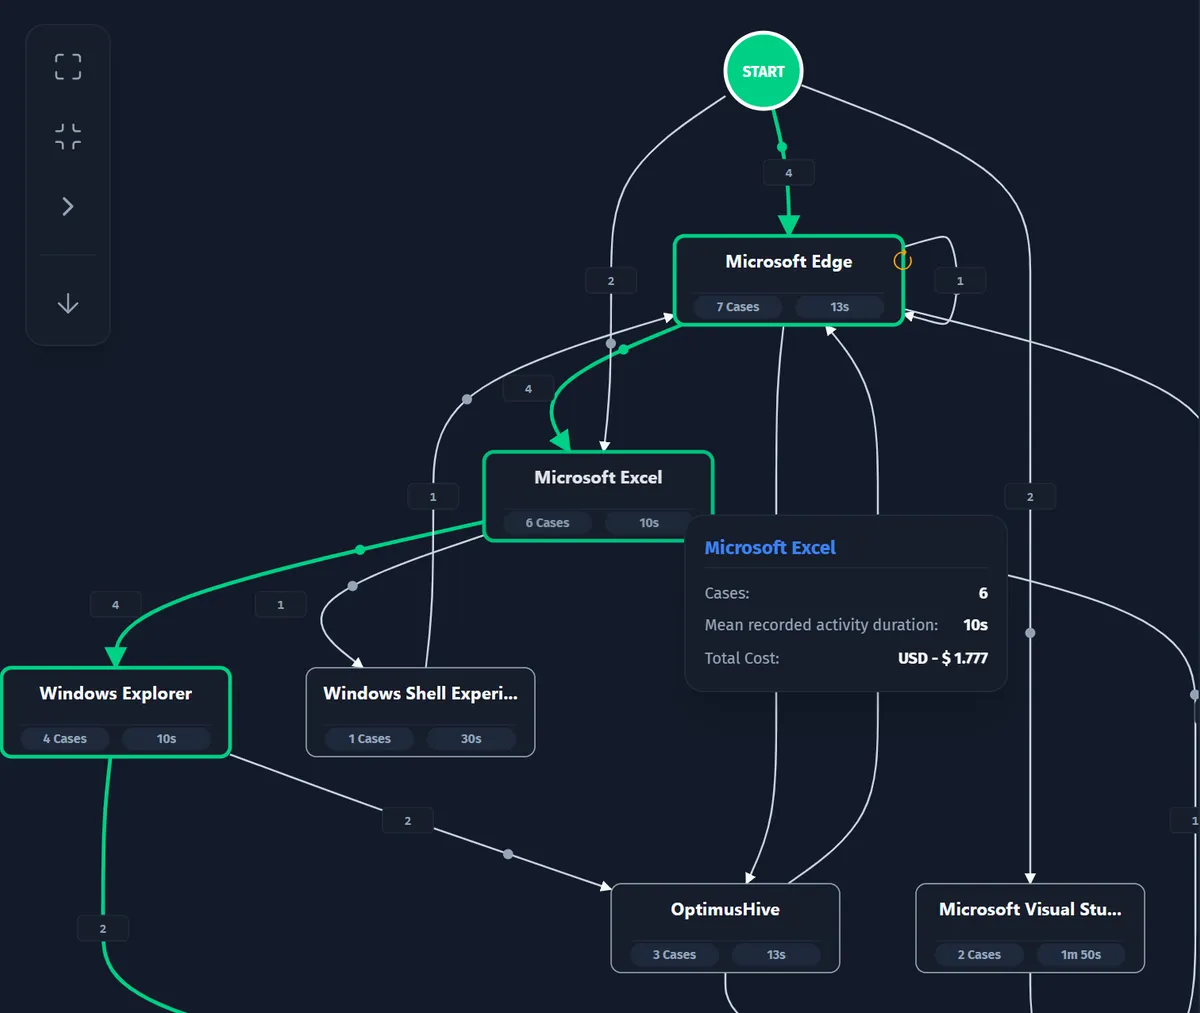Click the self-loop edge label 1 on Edge
Viewport: 1200px width, 1013px height.
pyautogui.click(x=960, y=281)
